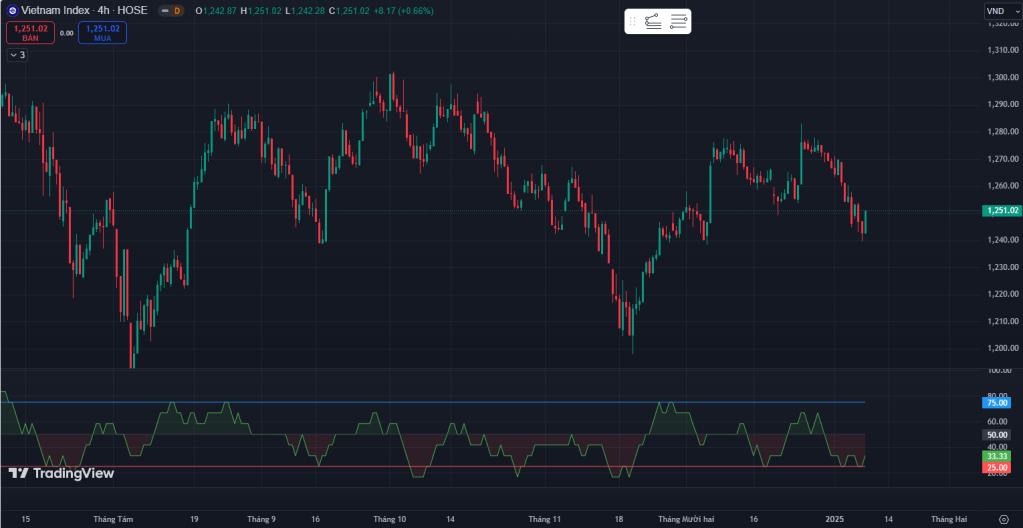1023x528 pixels.
Task: Click the red 25.00 lower band label
Action: (x=996, y=467)
